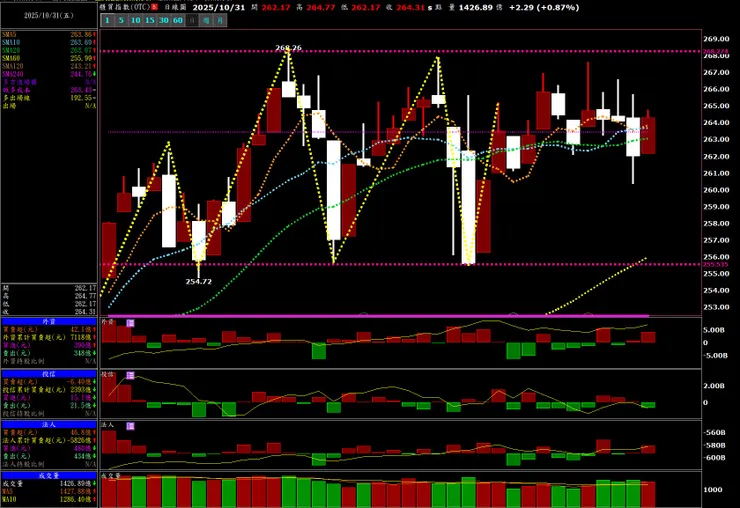This screenshot has height=508, width=740.
Task: Click the peak price label 268.26
Action: [288, 48]
